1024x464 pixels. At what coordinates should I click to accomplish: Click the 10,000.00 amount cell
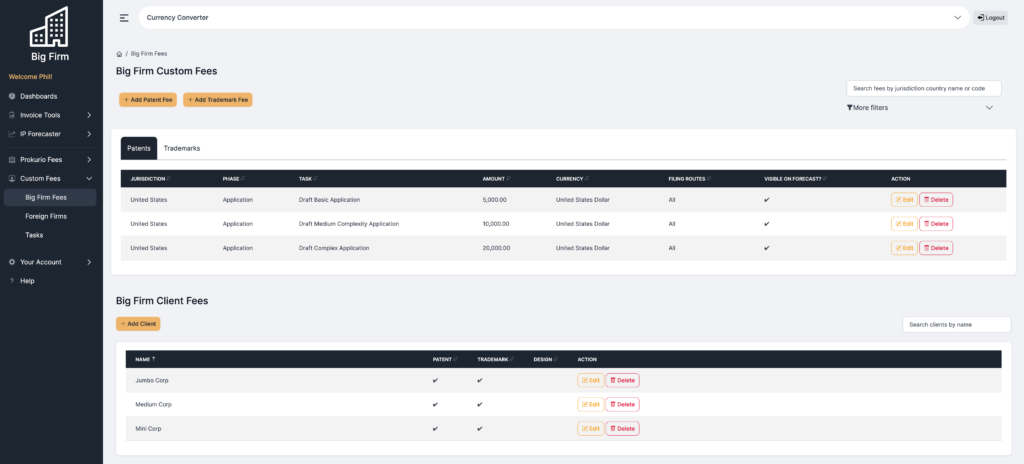tap(496, 224)
